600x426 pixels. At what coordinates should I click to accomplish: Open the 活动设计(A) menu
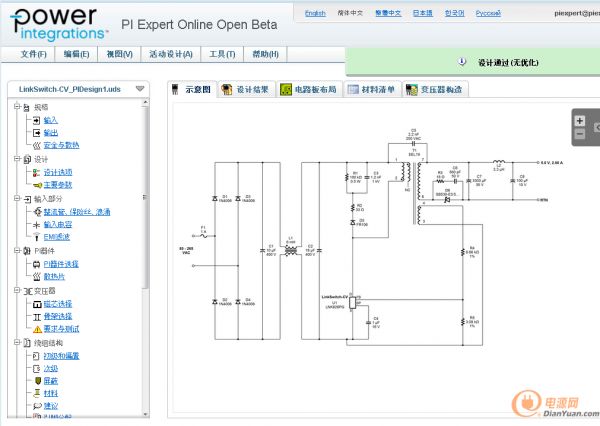(x=171, y=54)
